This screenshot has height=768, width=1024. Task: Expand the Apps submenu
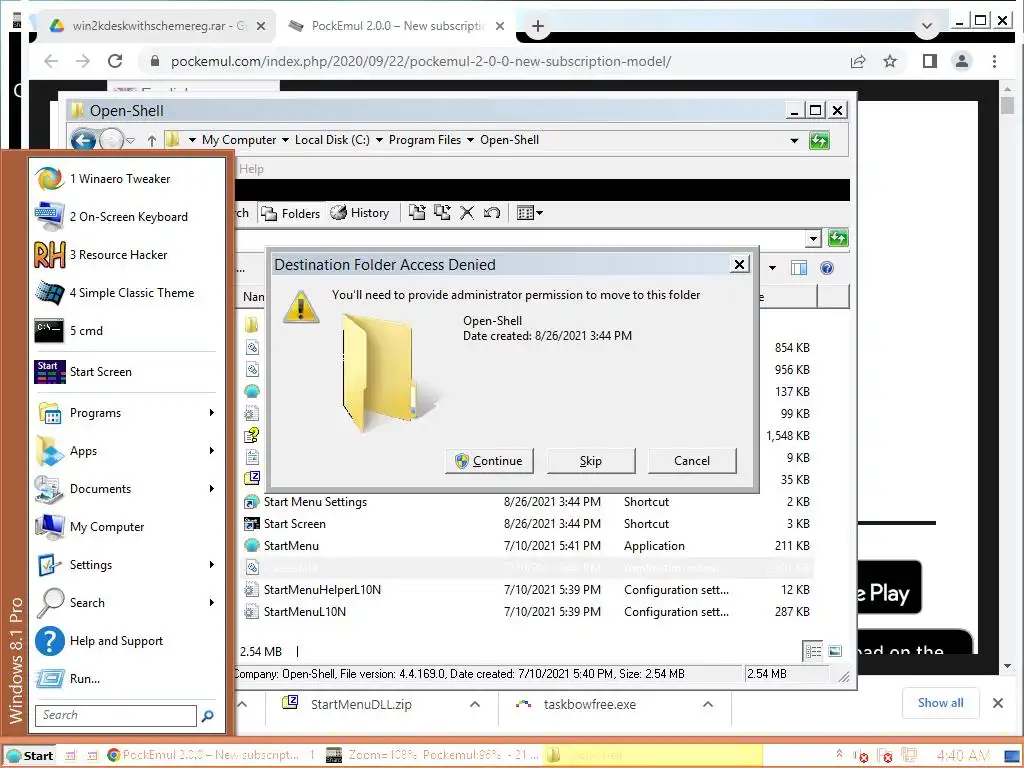coord(212,451)
